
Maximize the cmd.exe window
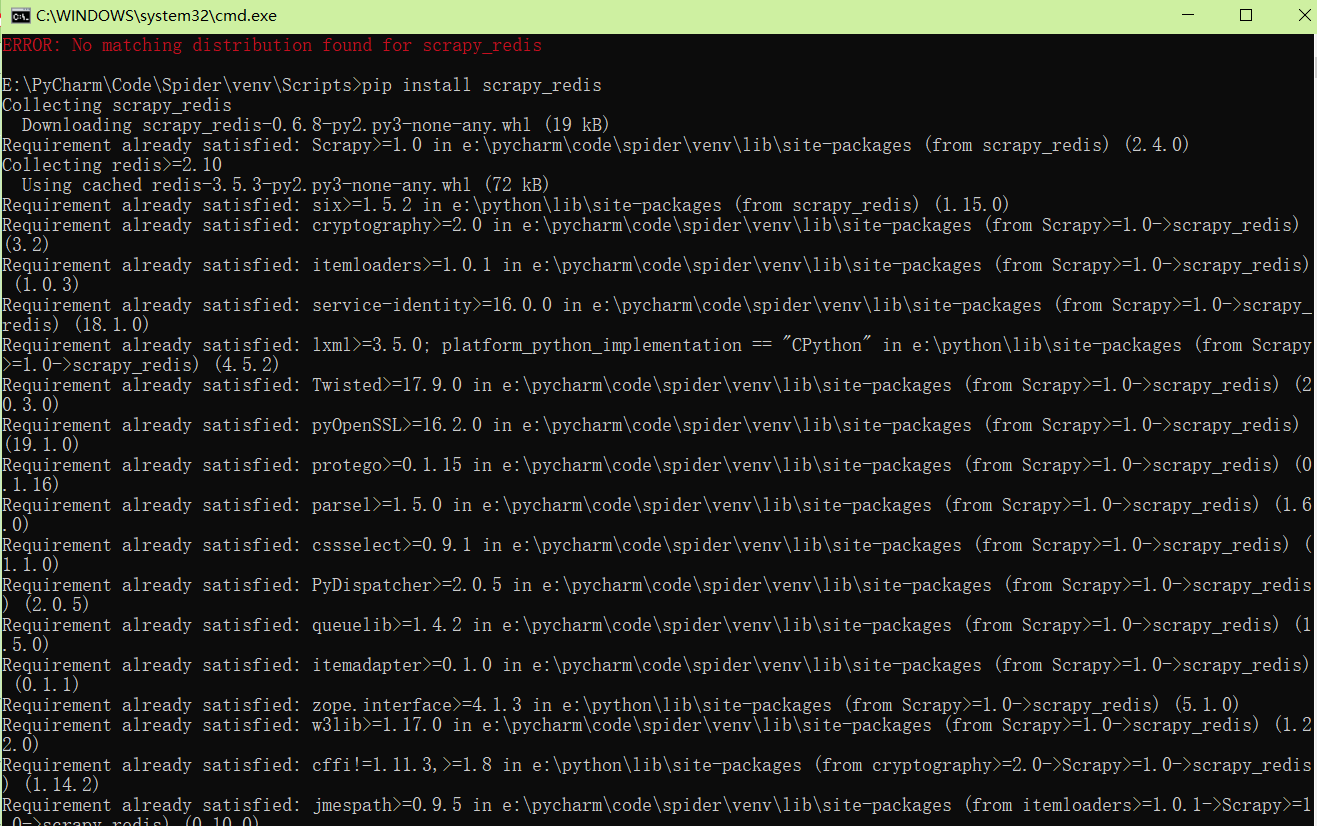pos(1246,15)
